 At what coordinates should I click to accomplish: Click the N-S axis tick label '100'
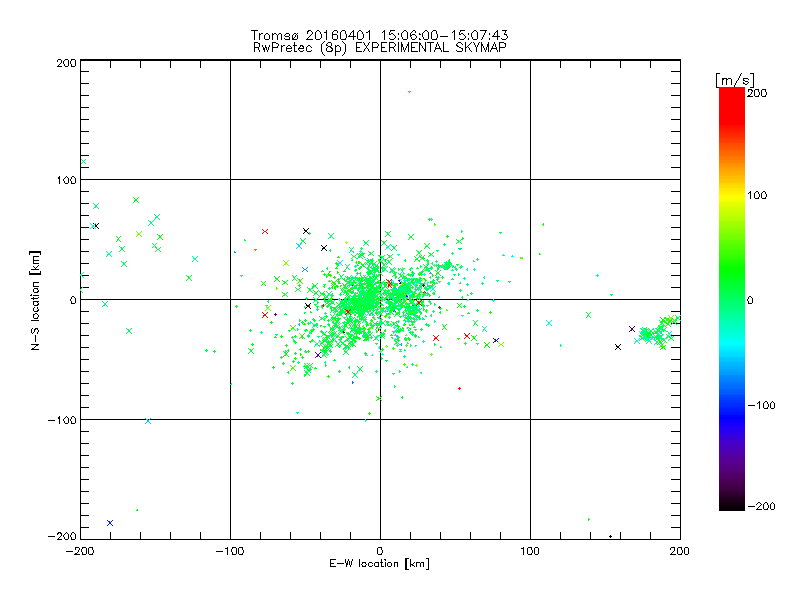(x=66, y=180)
